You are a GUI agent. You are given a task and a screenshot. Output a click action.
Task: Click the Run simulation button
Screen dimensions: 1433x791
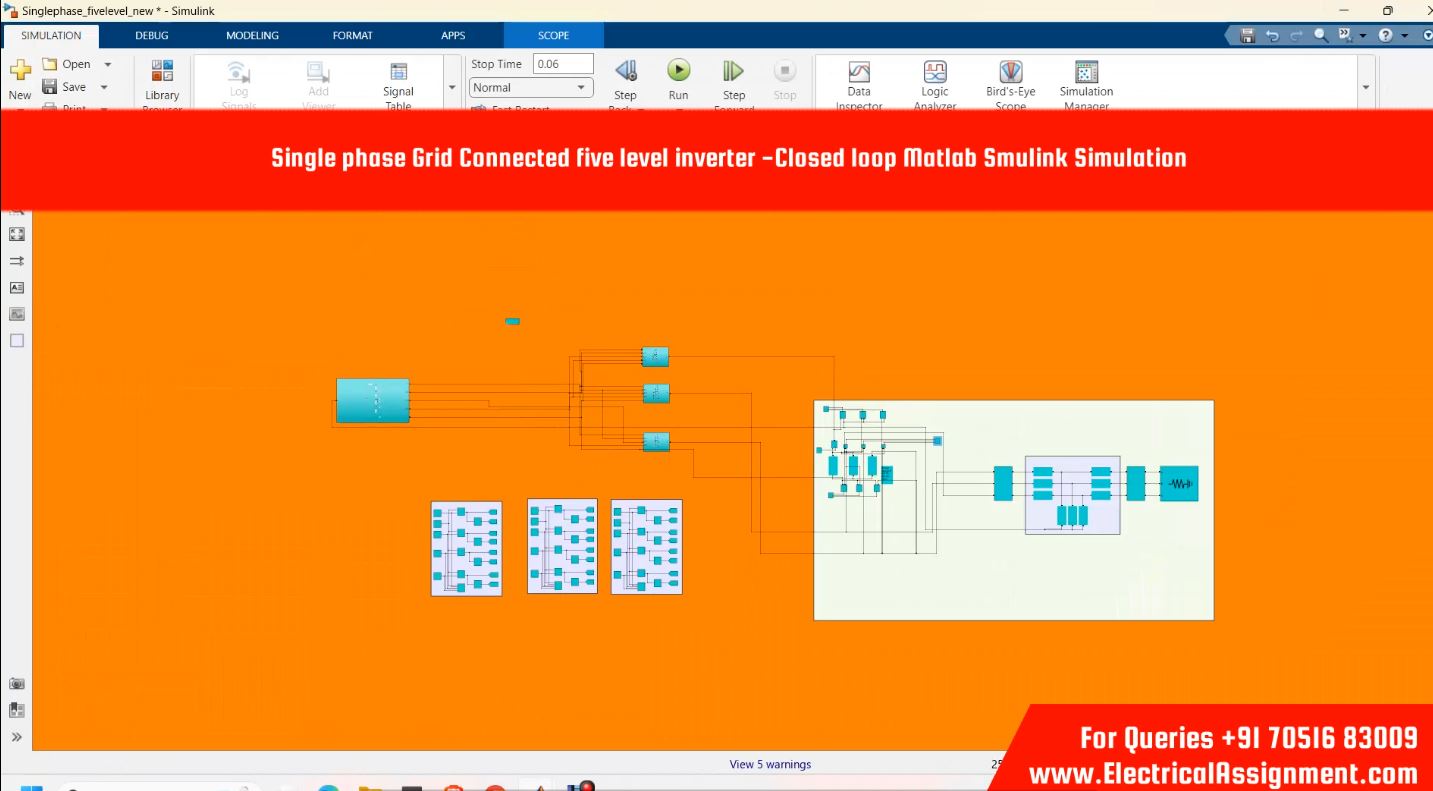point(678,71)
